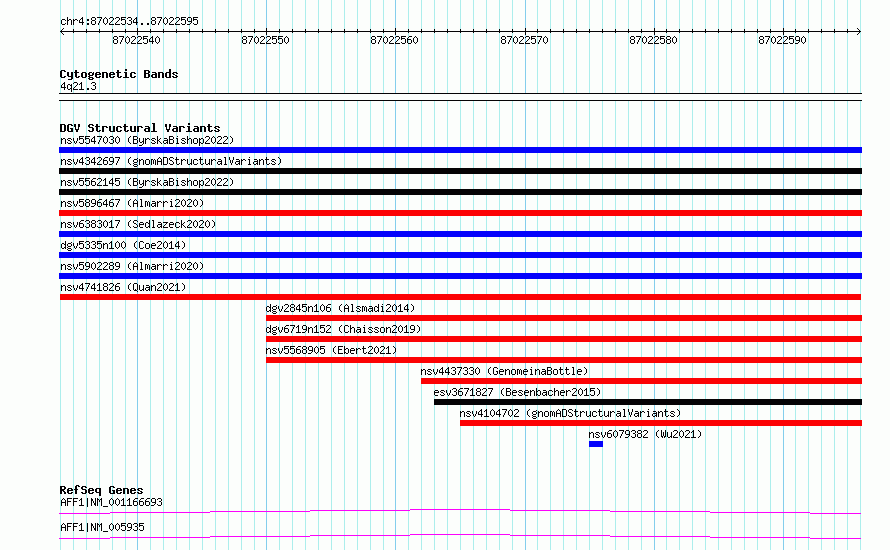The image size is (890, 550).
Task: Select the pink AFF1|NM_005935 transcript line
Action: pos(460,537)
